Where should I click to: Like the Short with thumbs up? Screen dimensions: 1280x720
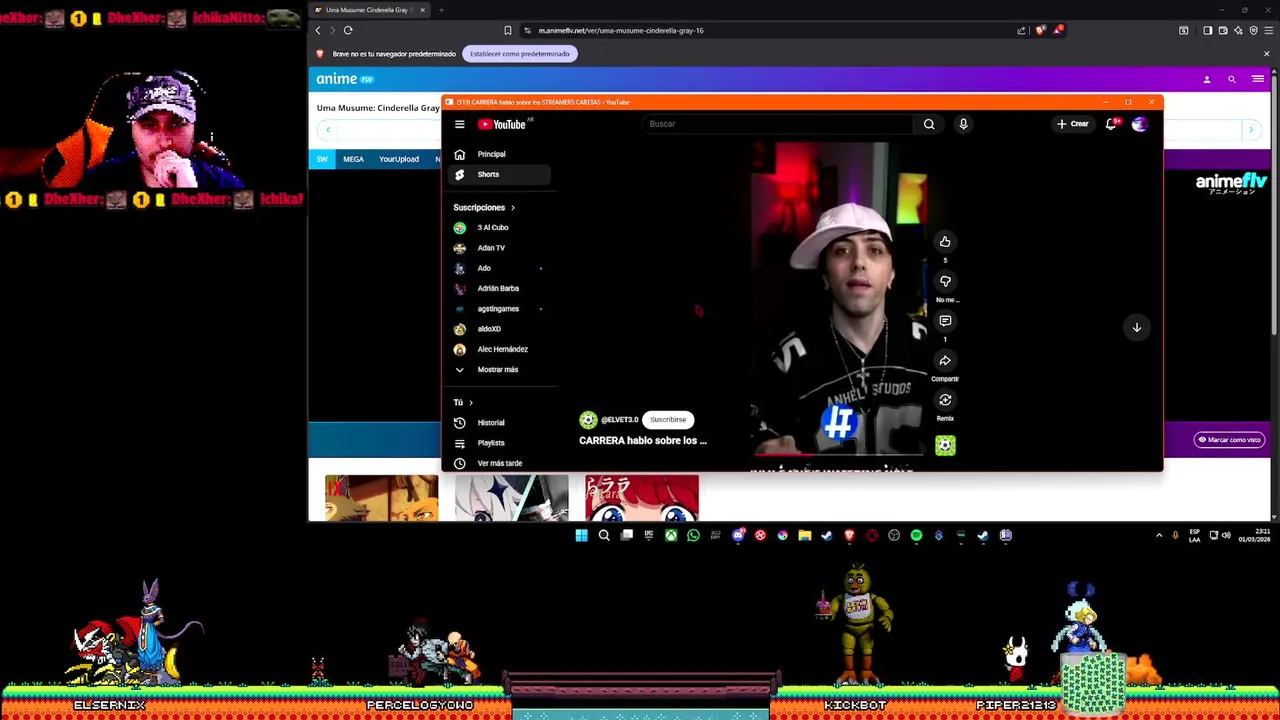click(945, 241)
